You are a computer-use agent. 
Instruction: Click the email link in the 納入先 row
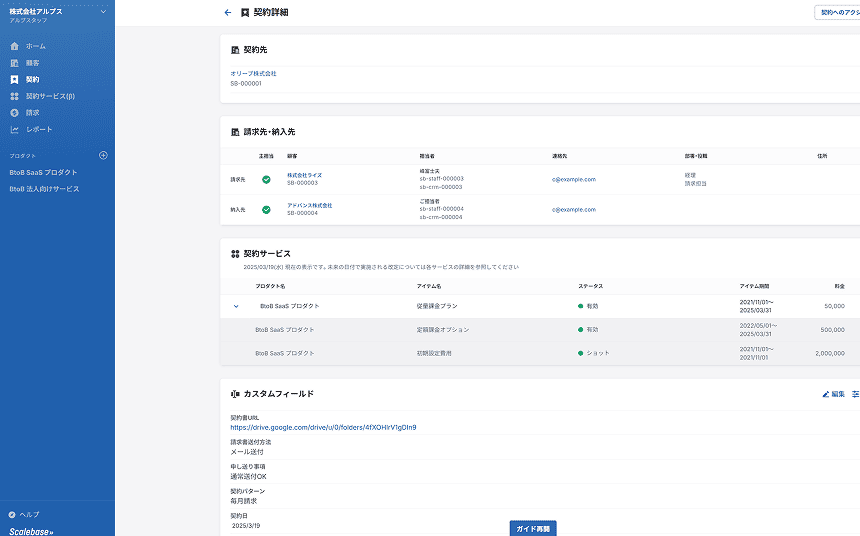tap(574, 210)
